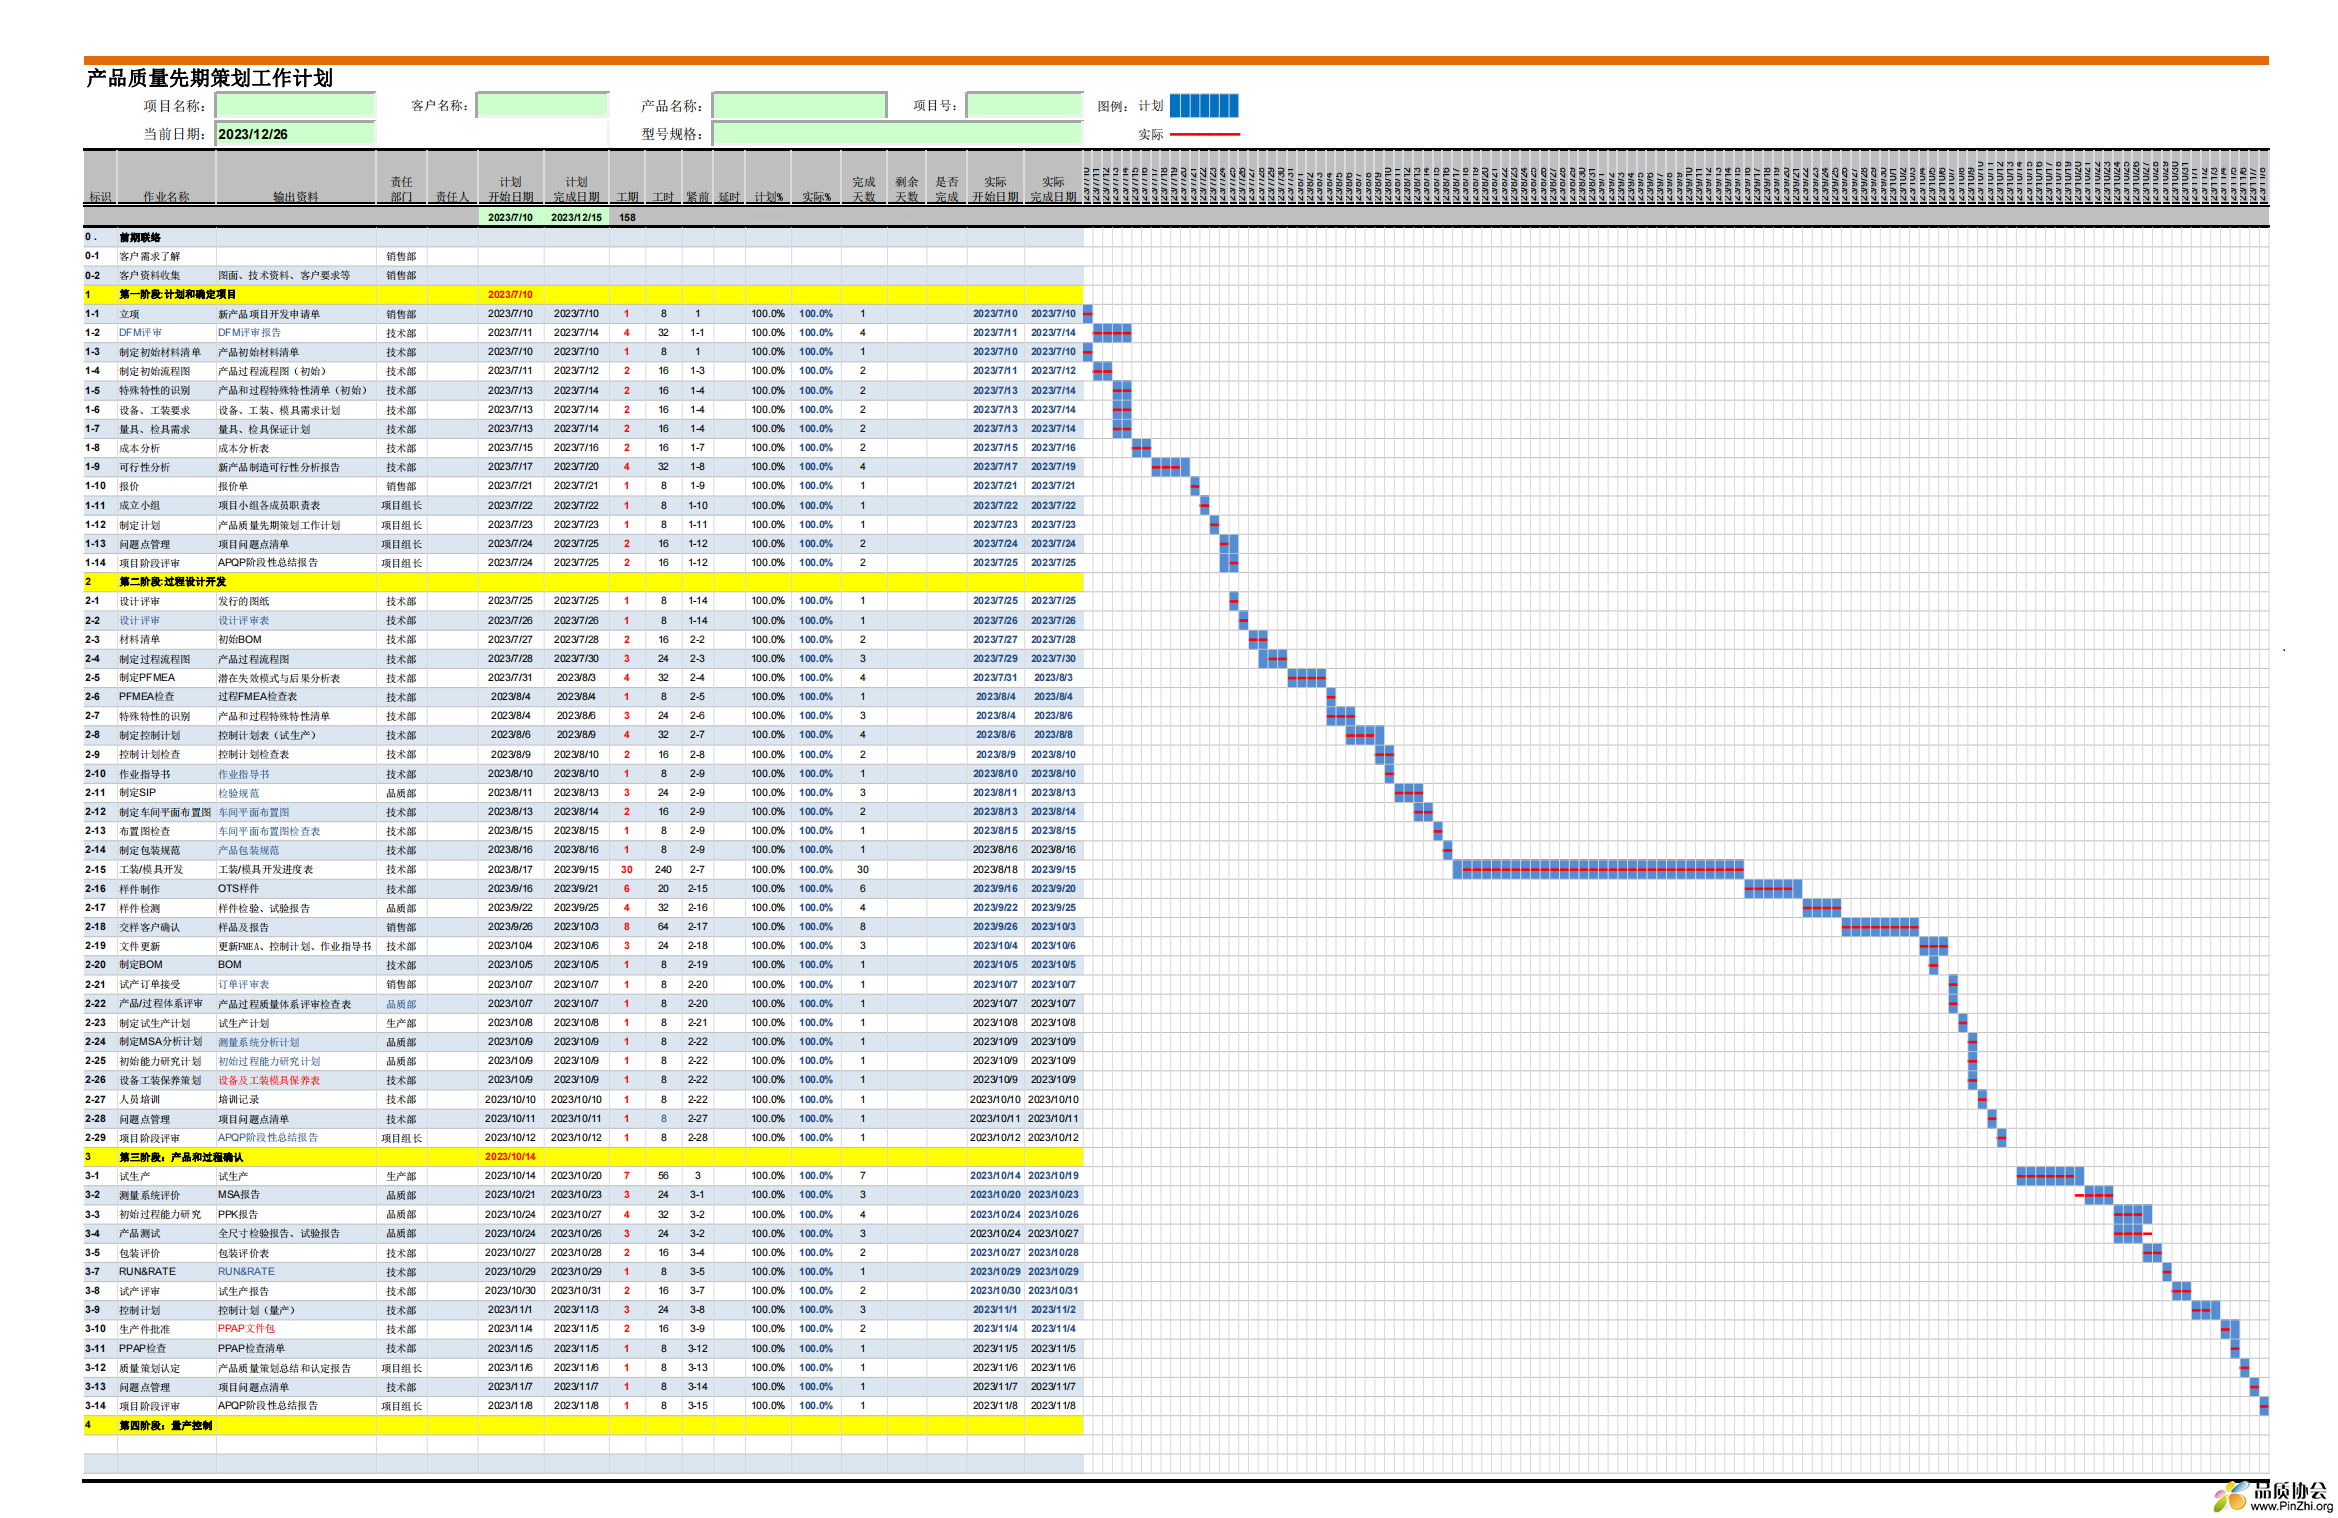This screenshot has height=1518, width=2338.
Task: Click the Gantt bar for 试生产 row 3-1
Action: [2050, 1176]
